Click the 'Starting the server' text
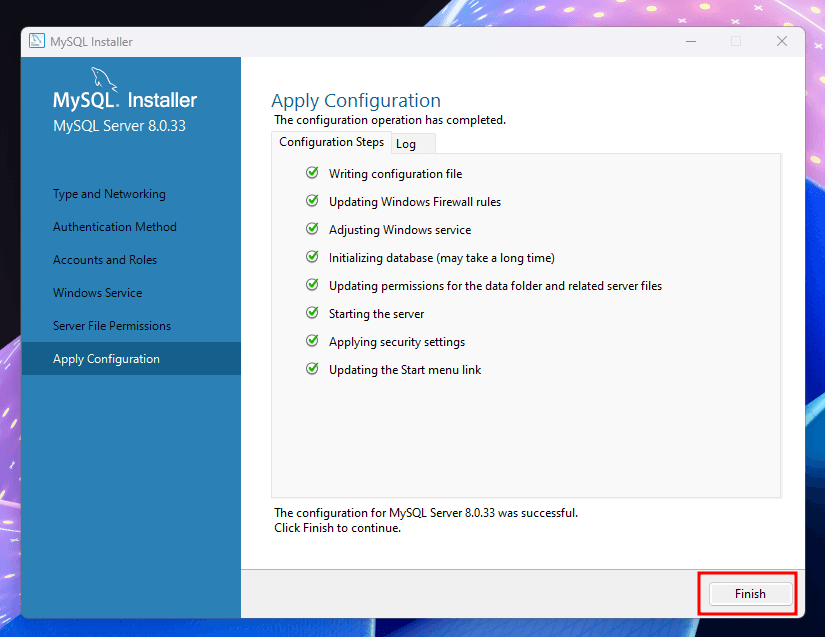The image size is (825, 637). tap(376, 314)
